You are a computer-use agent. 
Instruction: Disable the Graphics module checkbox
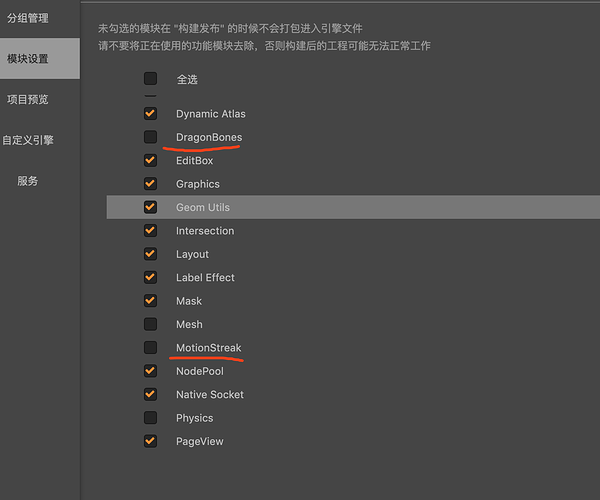[x=150, y=184]
